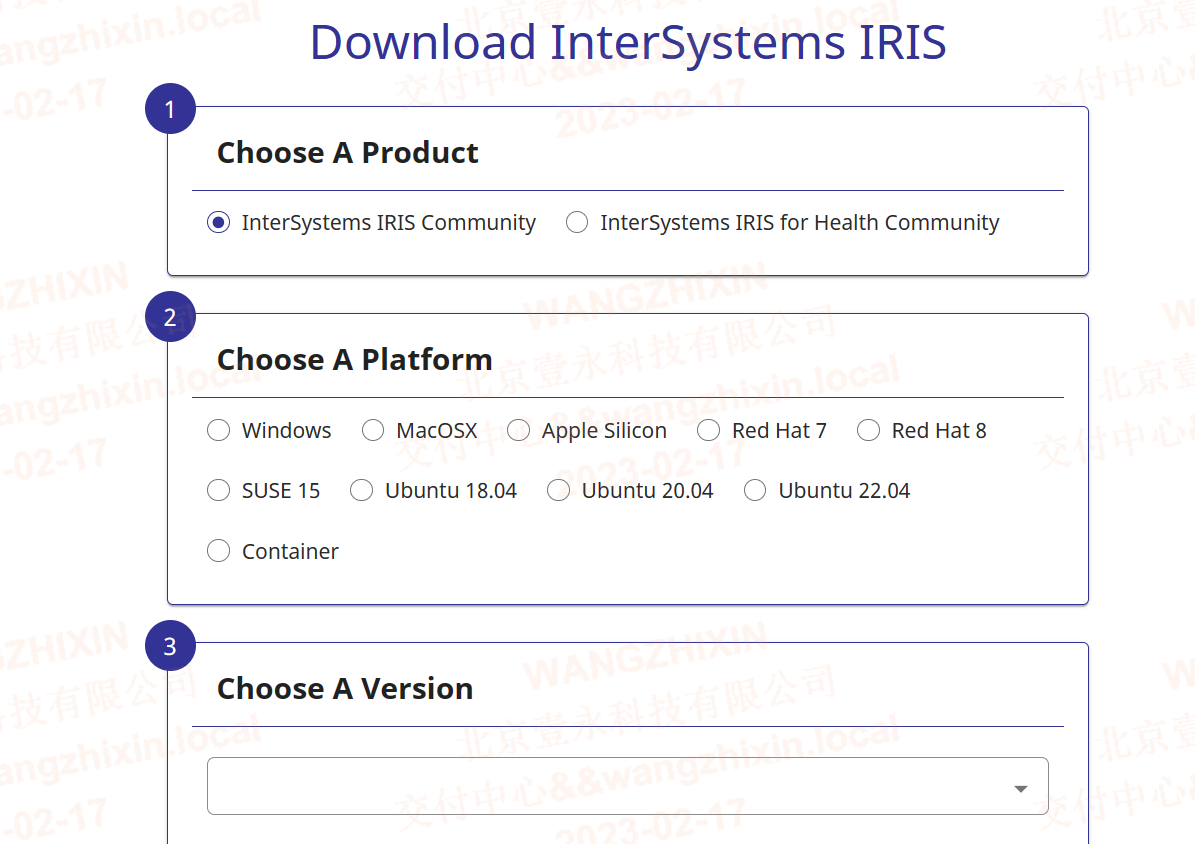Select InterSystems IRIS for Health Community option
1195x844 pixels.
[x=577, y=223]
